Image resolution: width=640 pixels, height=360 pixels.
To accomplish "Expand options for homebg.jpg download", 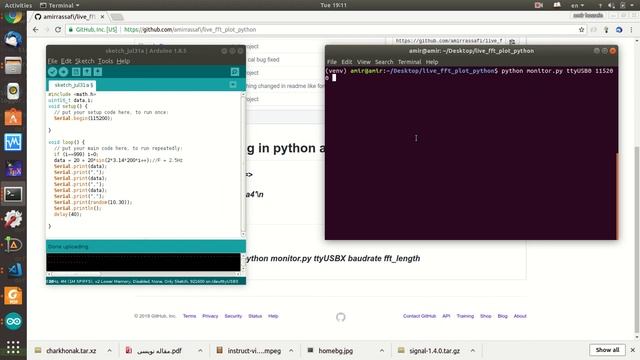I will tap(382, 351).
